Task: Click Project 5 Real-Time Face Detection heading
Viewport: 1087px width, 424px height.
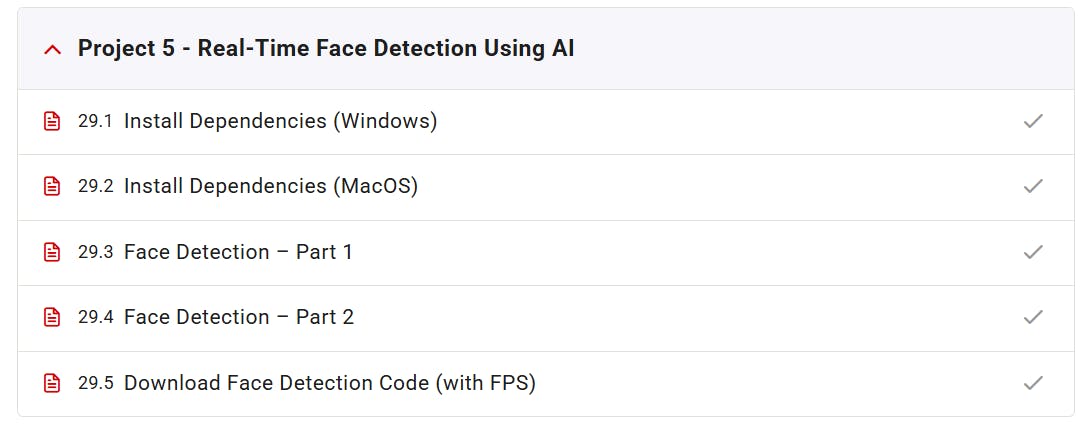Action: (x=326, y=48)
